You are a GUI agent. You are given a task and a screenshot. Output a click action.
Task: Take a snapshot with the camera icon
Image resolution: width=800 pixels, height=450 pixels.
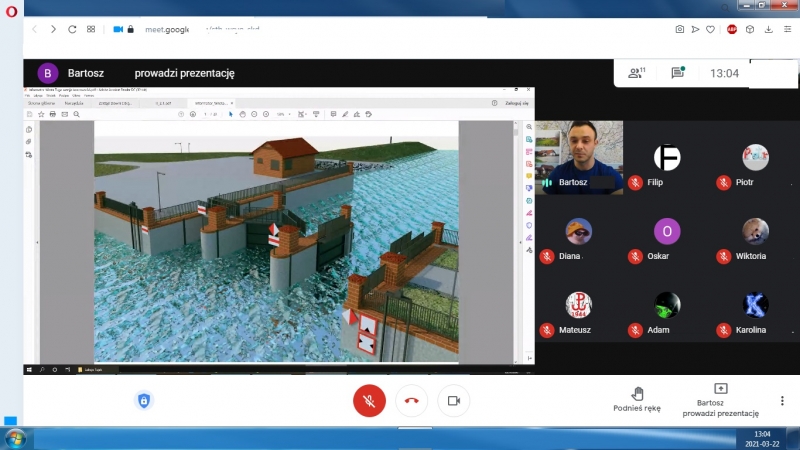(679, 29)
